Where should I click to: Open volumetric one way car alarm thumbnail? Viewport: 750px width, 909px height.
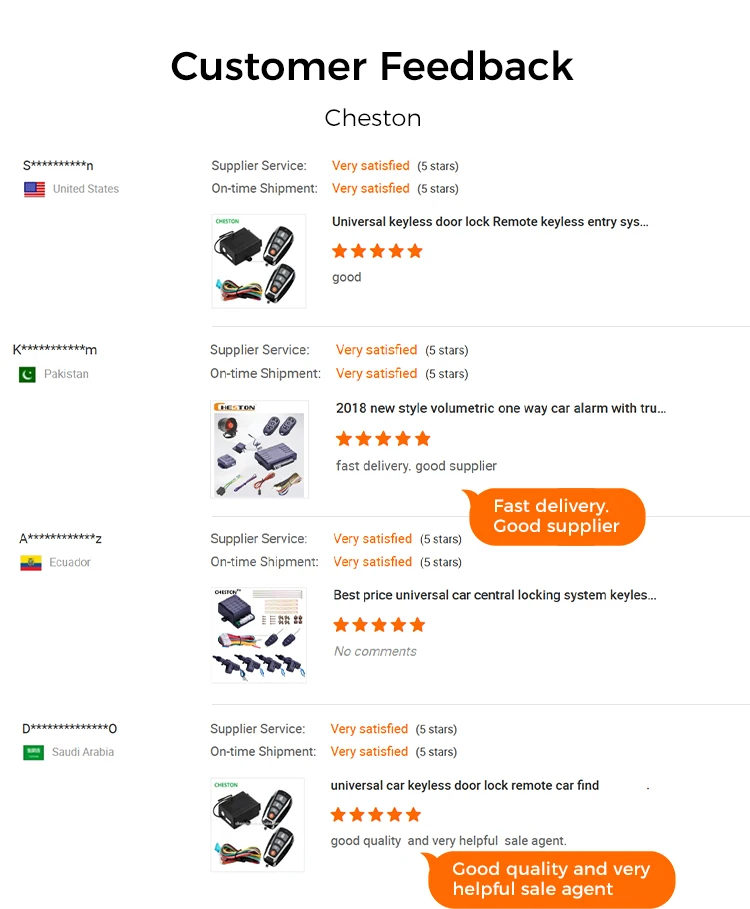point(259,449)
